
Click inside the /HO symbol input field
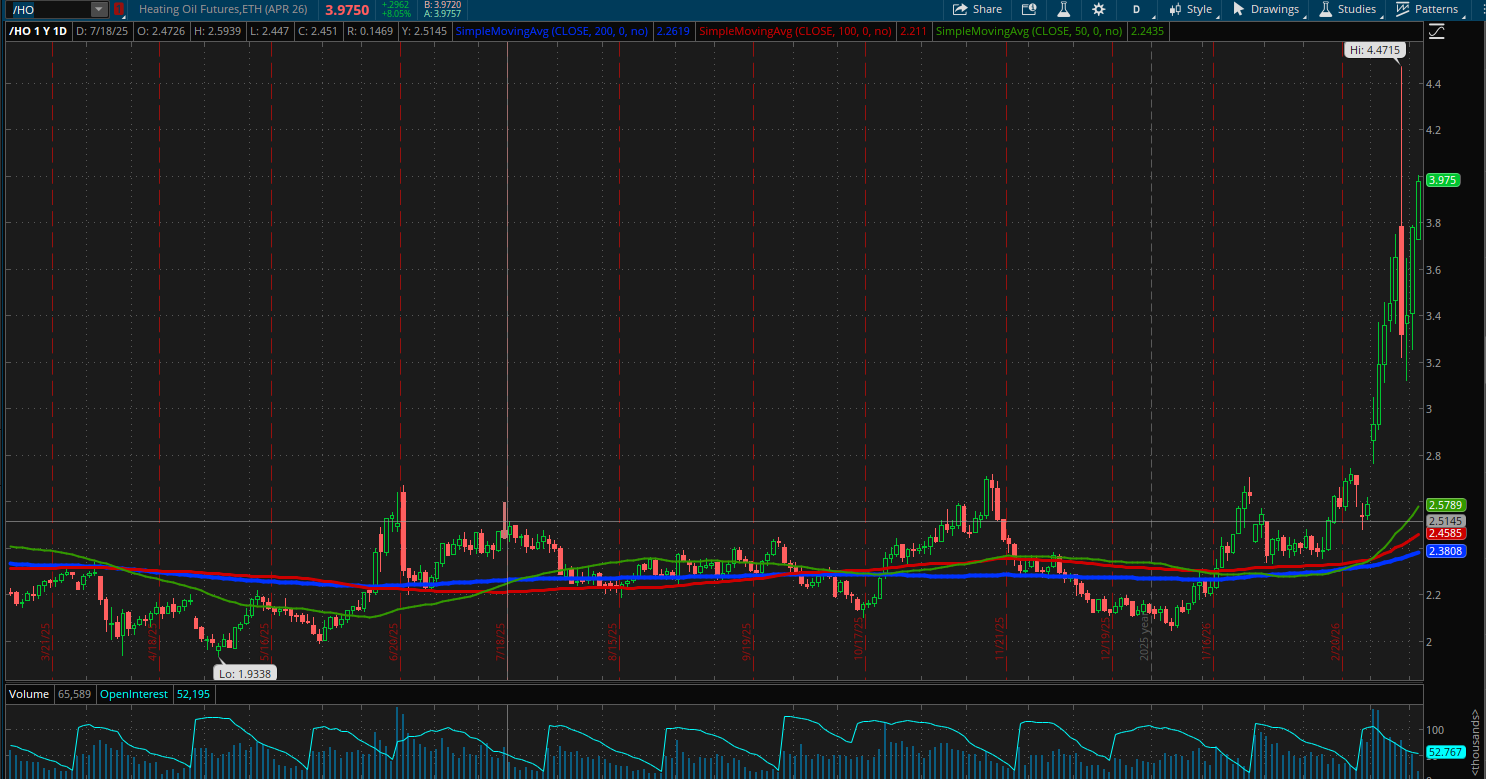click(x=45, y=8)
